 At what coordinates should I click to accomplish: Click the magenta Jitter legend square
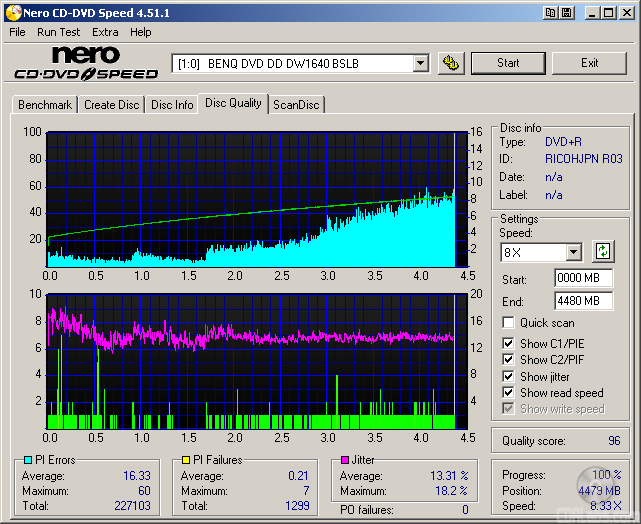pyautogui.click(x=344, y=460)
